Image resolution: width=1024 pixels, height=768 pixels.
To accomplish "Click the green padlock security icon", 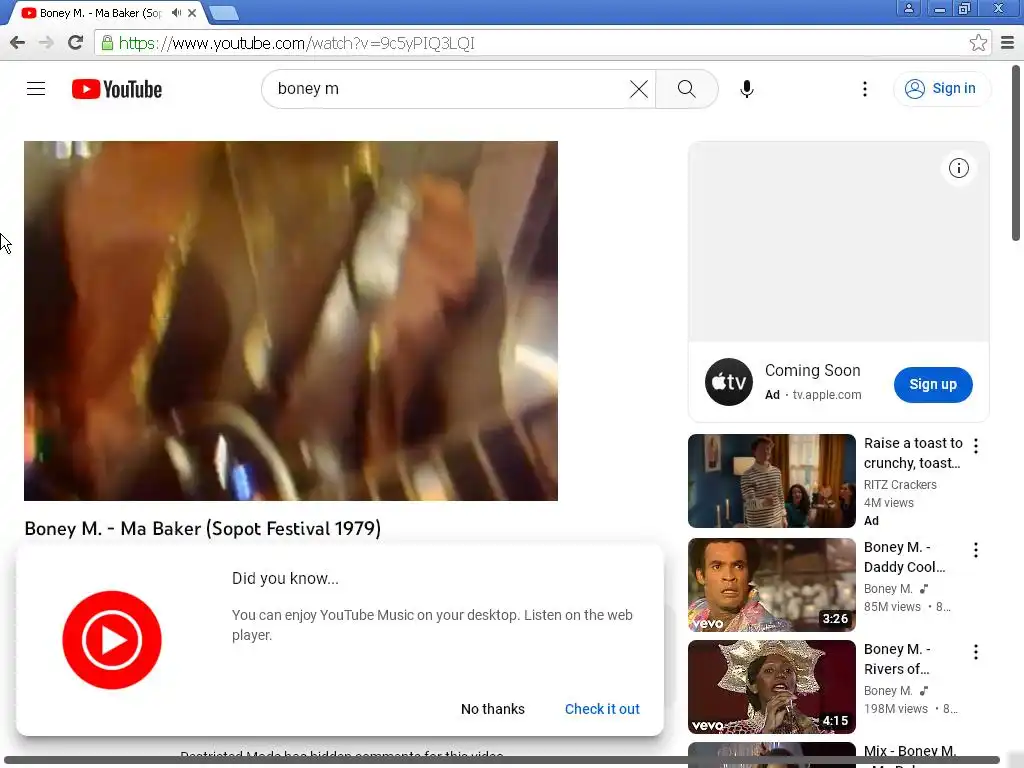I will 107,43.
